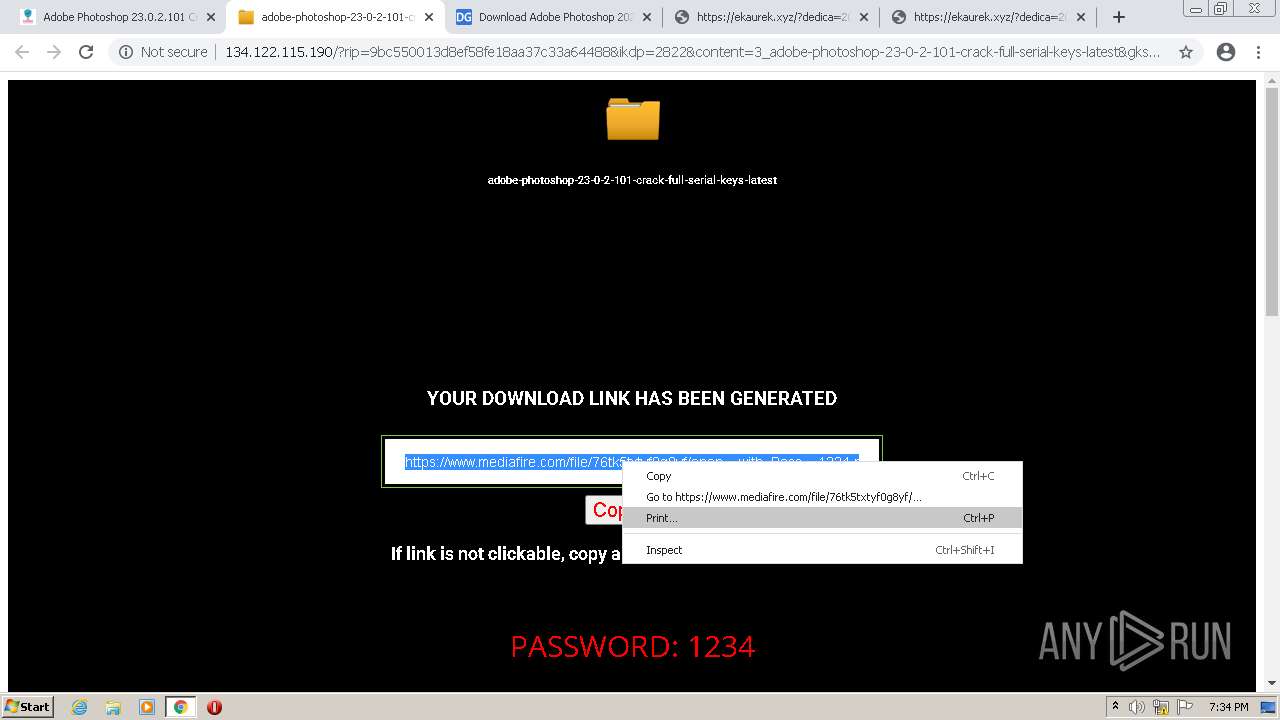Choose Print... from the context menu
This screenshot has width=1280, height=720.
(822, 518)
